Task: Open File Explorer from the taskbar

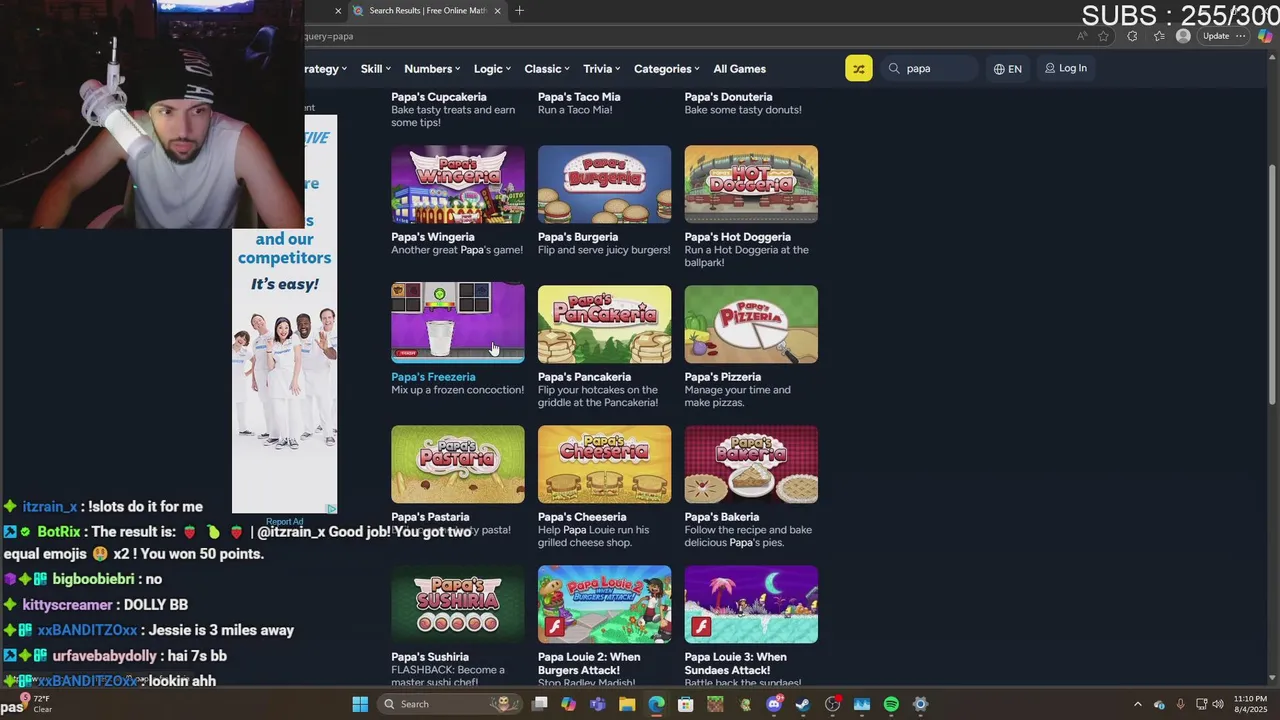Action: [x=627, y=704]
